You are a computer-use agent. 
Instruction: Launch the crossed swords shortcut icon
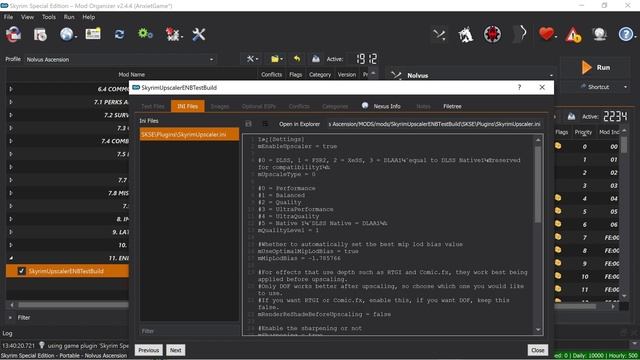tap(439, 35)
